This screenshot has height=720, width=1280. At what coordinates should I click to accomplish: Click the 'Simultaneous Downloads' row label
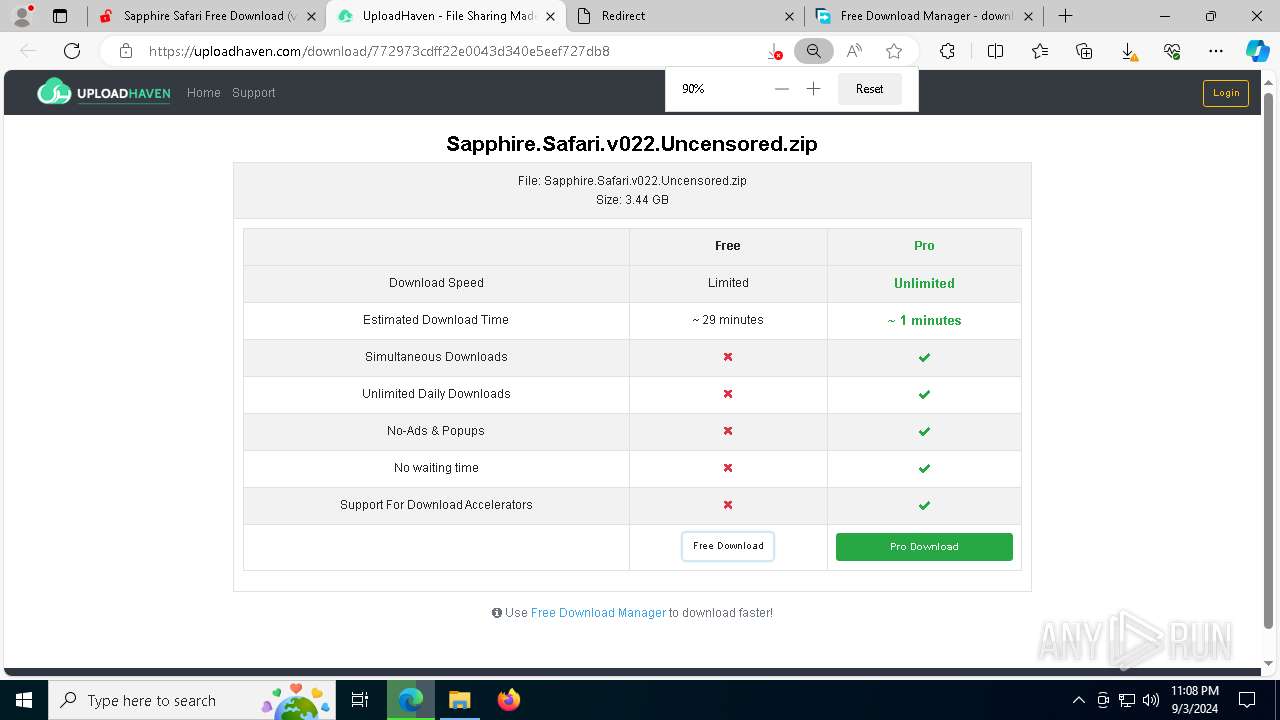point(436,357)
